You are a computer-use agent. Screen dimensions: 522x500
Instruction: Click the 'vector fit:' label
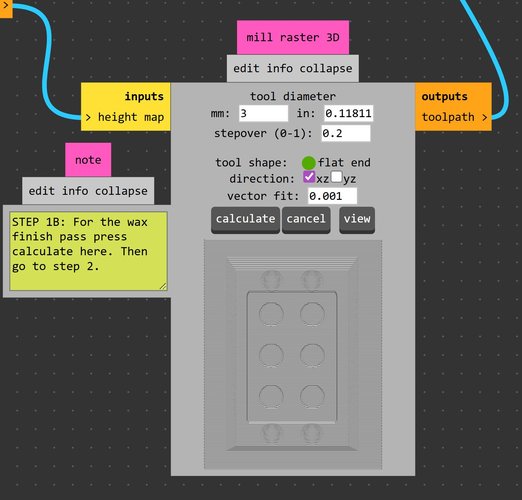[x=263, y=196]
